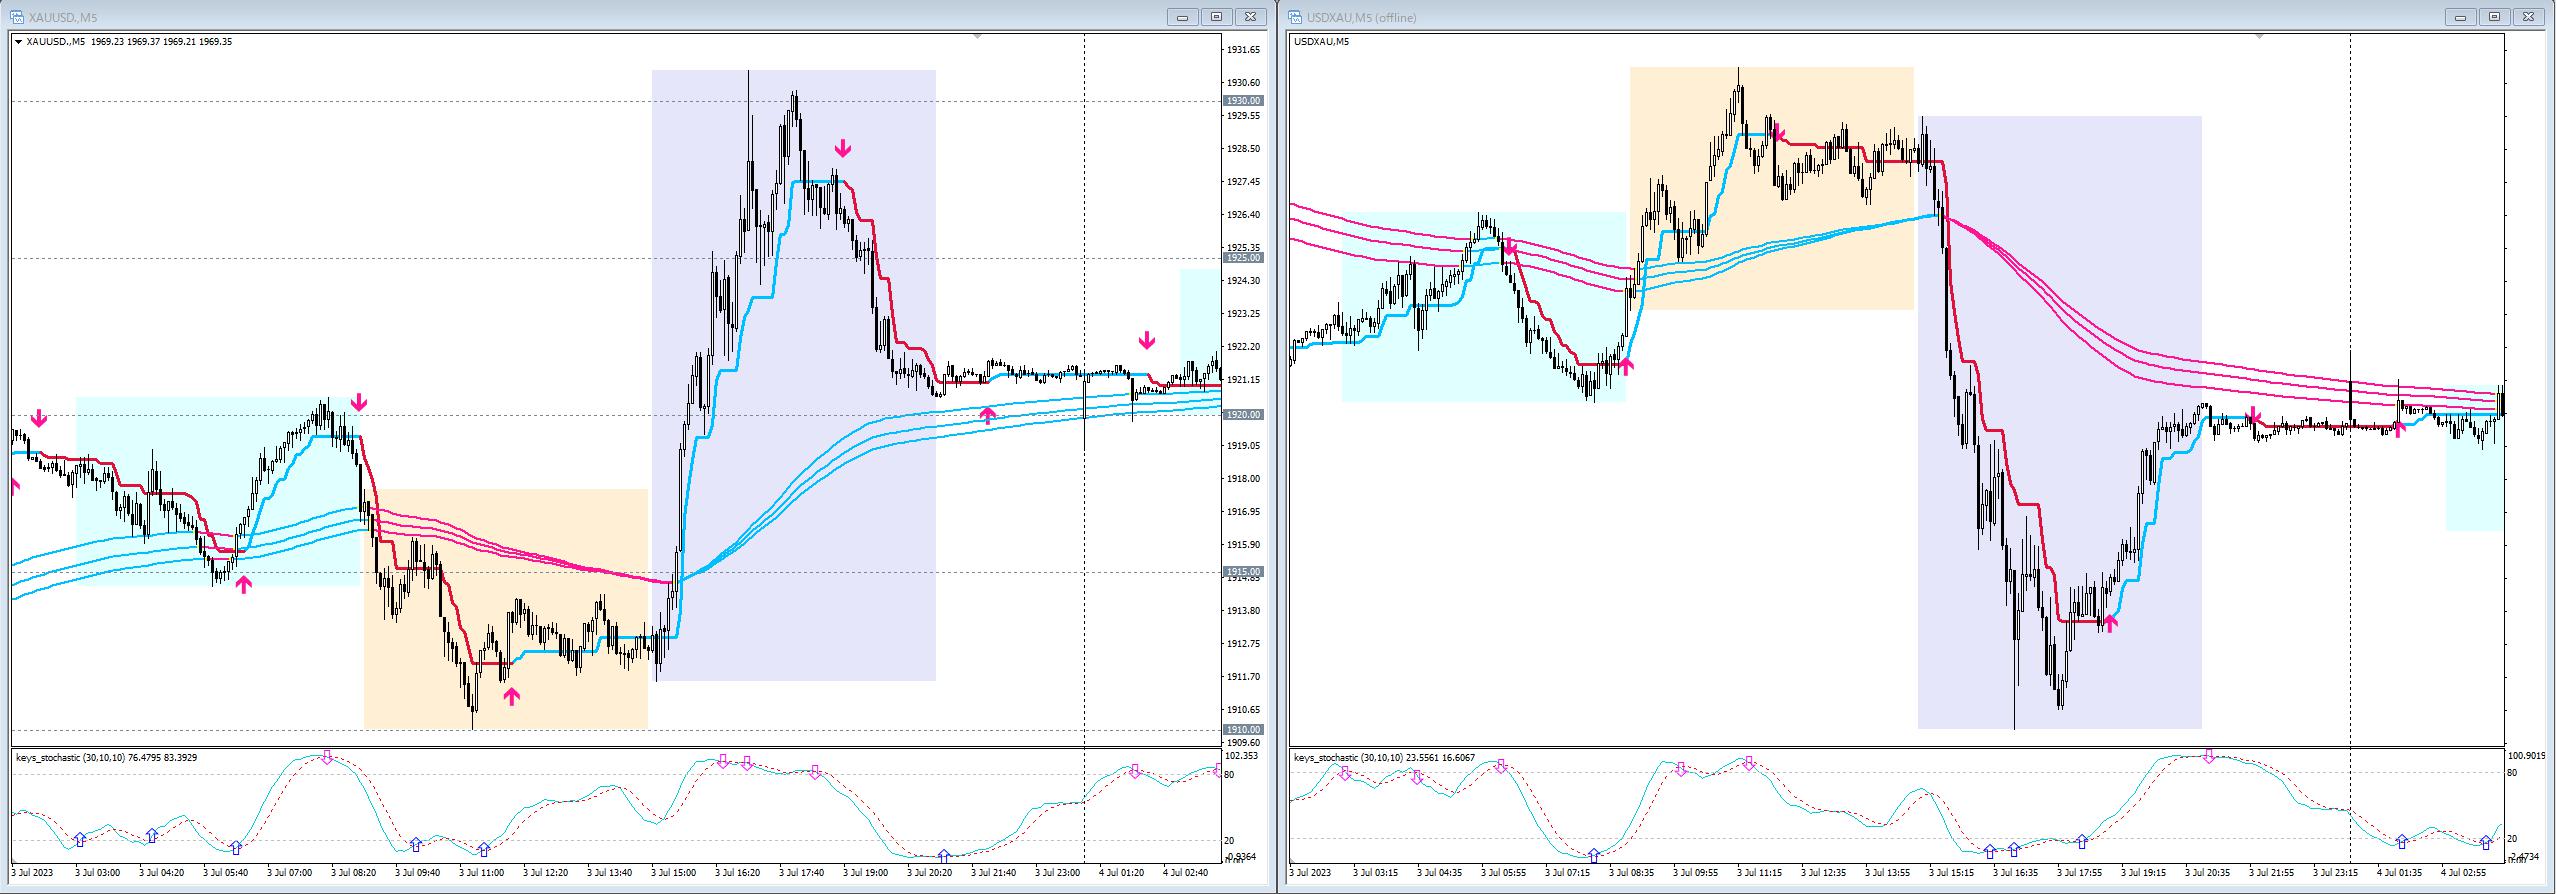Screen dimensions: 2557x894
Task: Click the 1931.65 price on XAUUSD scale
Action: [x=1244, y=50]
